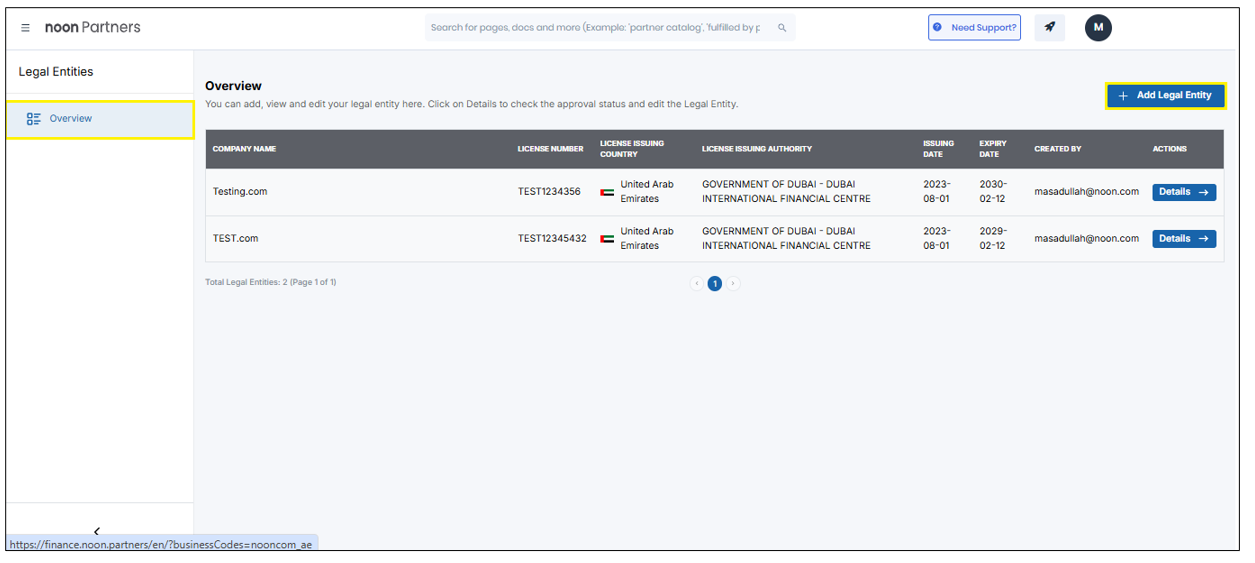Click the Overview sidebar icon

(x=34, y=119)
